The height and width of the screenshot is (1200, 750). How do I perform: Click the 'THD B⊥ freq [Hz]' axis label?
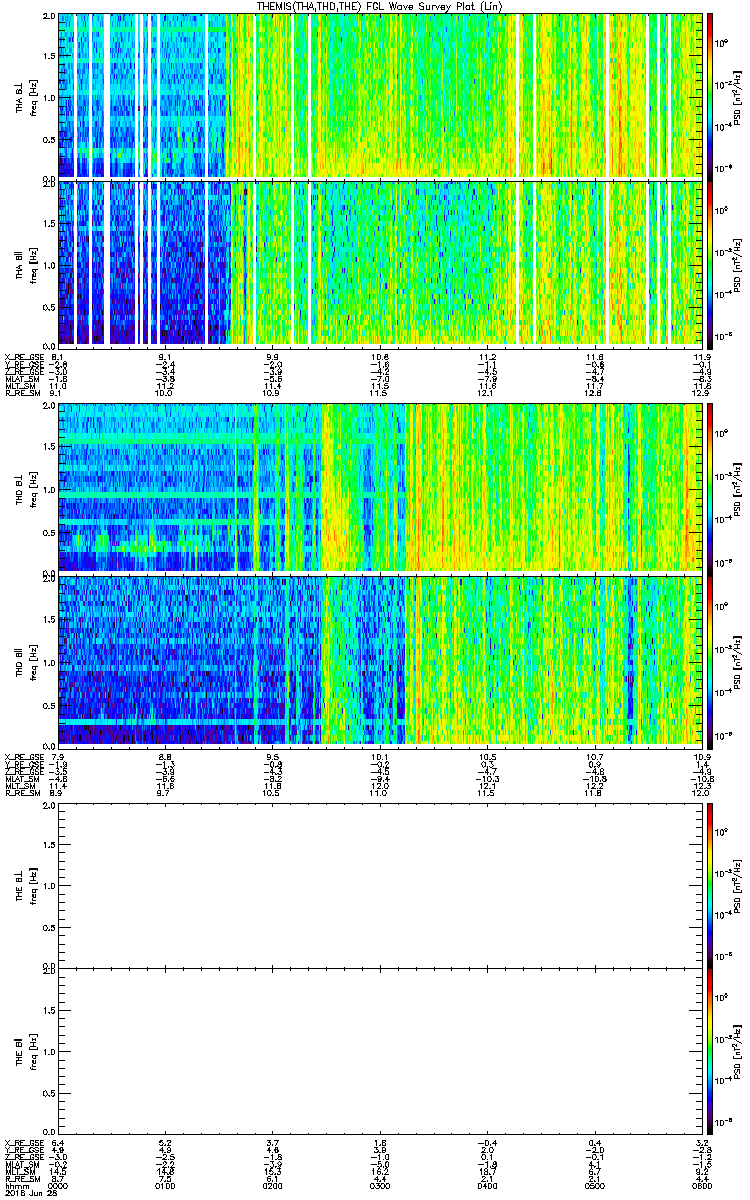(26, 488)
